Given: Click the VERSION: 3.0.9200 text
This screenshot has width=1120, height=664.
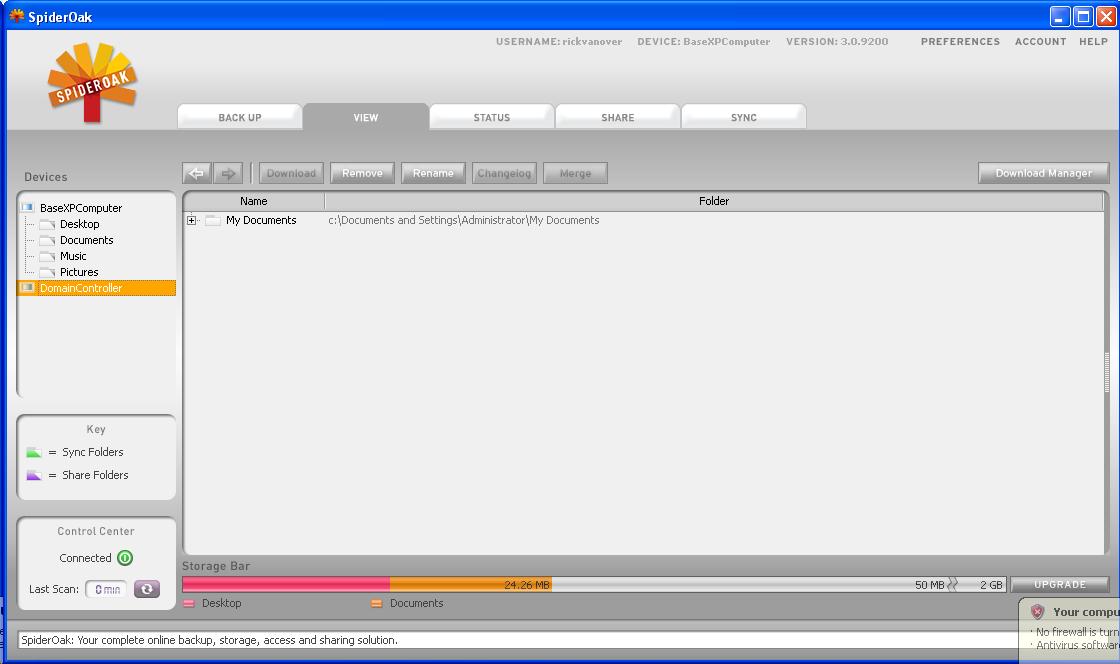Looking at the screenshot, I should [837, 41].
